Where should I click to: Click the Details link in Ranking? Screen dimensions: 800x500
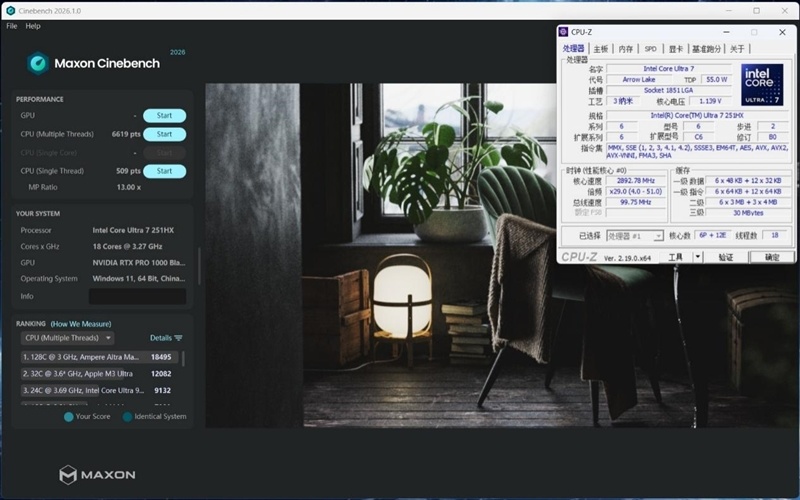point(161,338)
